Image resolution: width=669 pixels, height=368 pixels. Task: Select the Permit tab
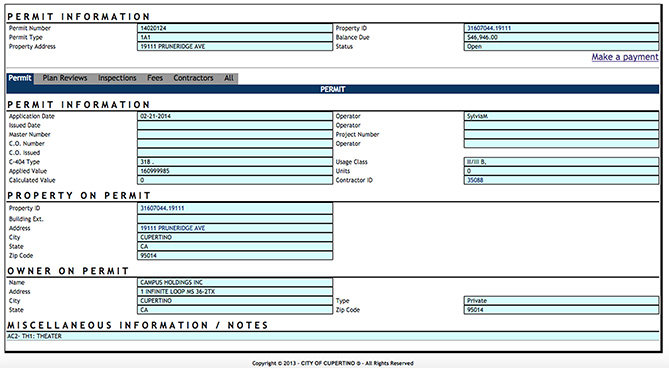20,78
